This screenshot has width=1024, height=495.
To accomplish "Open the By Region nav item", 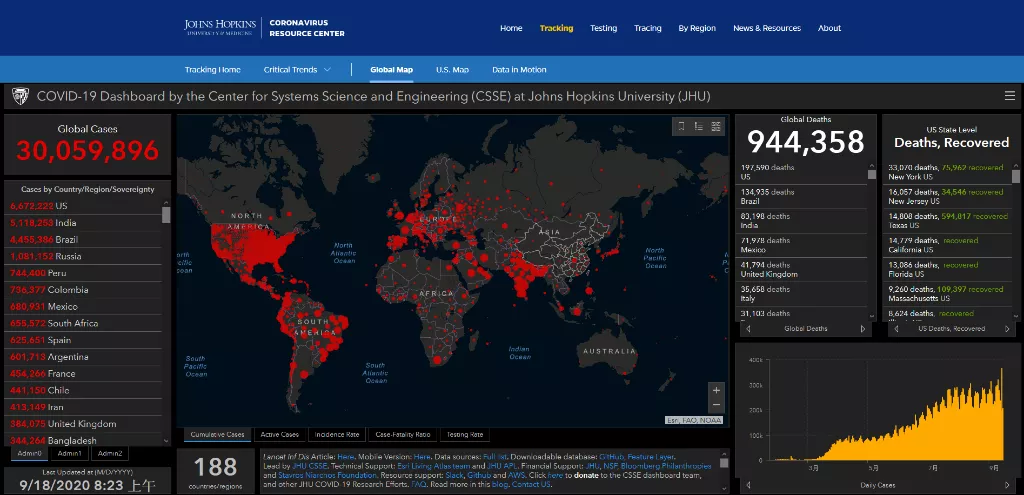I will pyautogui.click(x=697, y=28).
